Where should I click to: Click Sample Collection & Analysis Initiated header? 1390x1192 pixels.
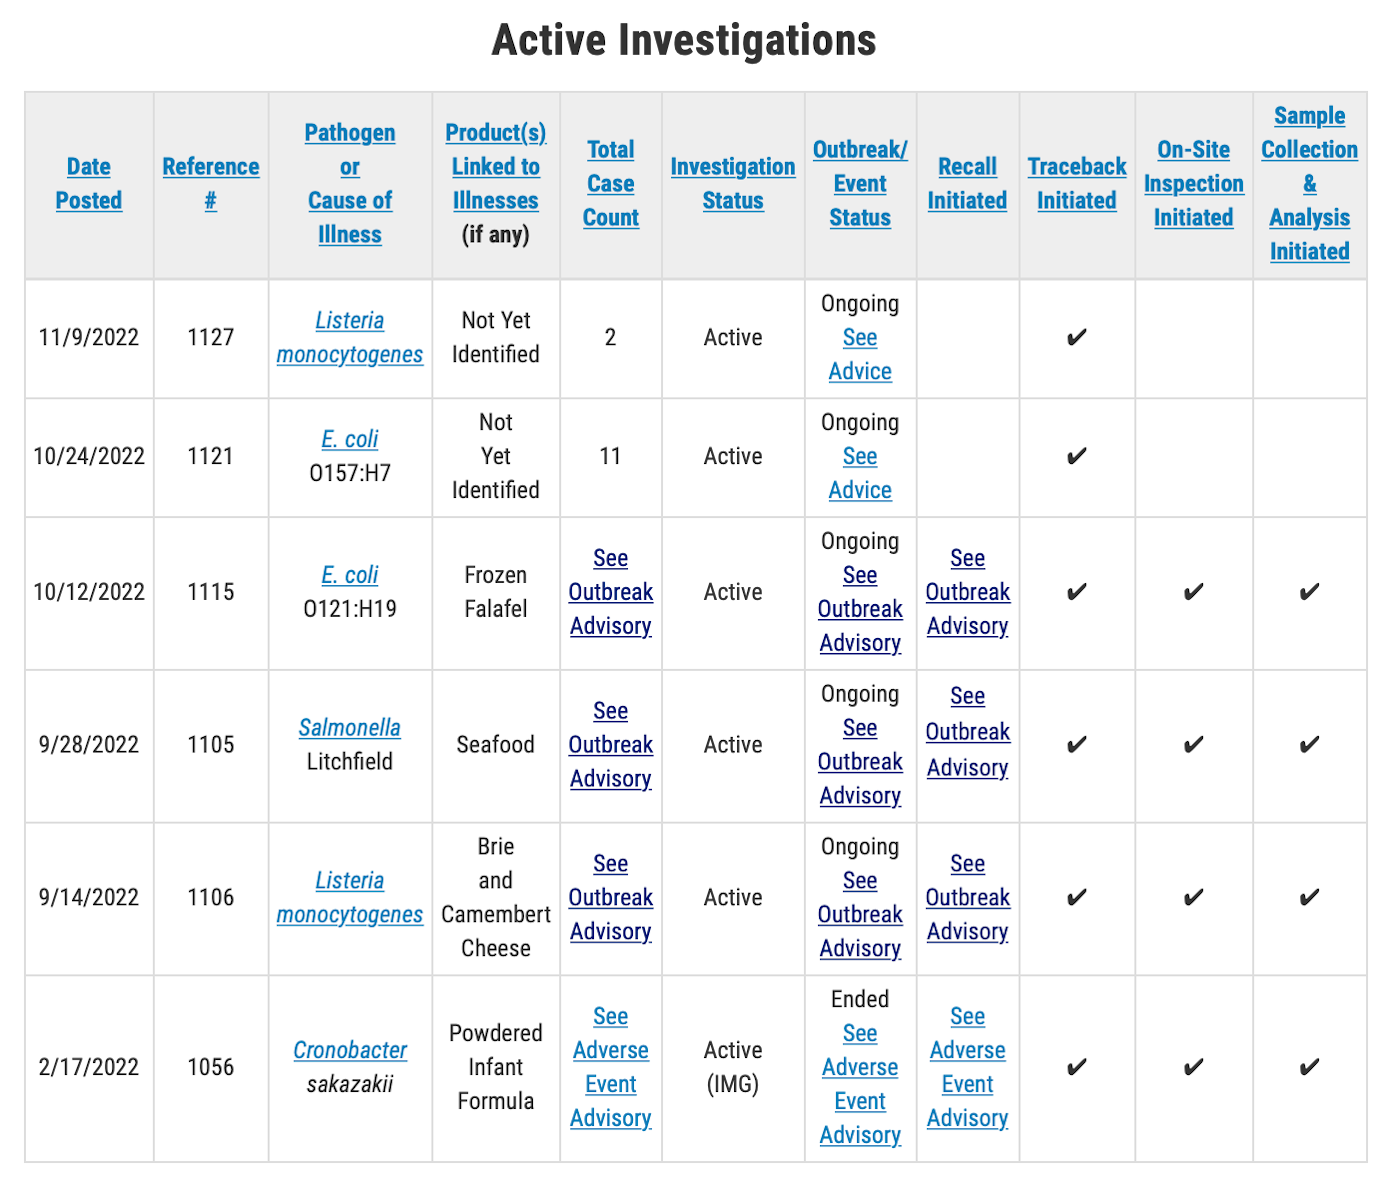click(1308, 184)
